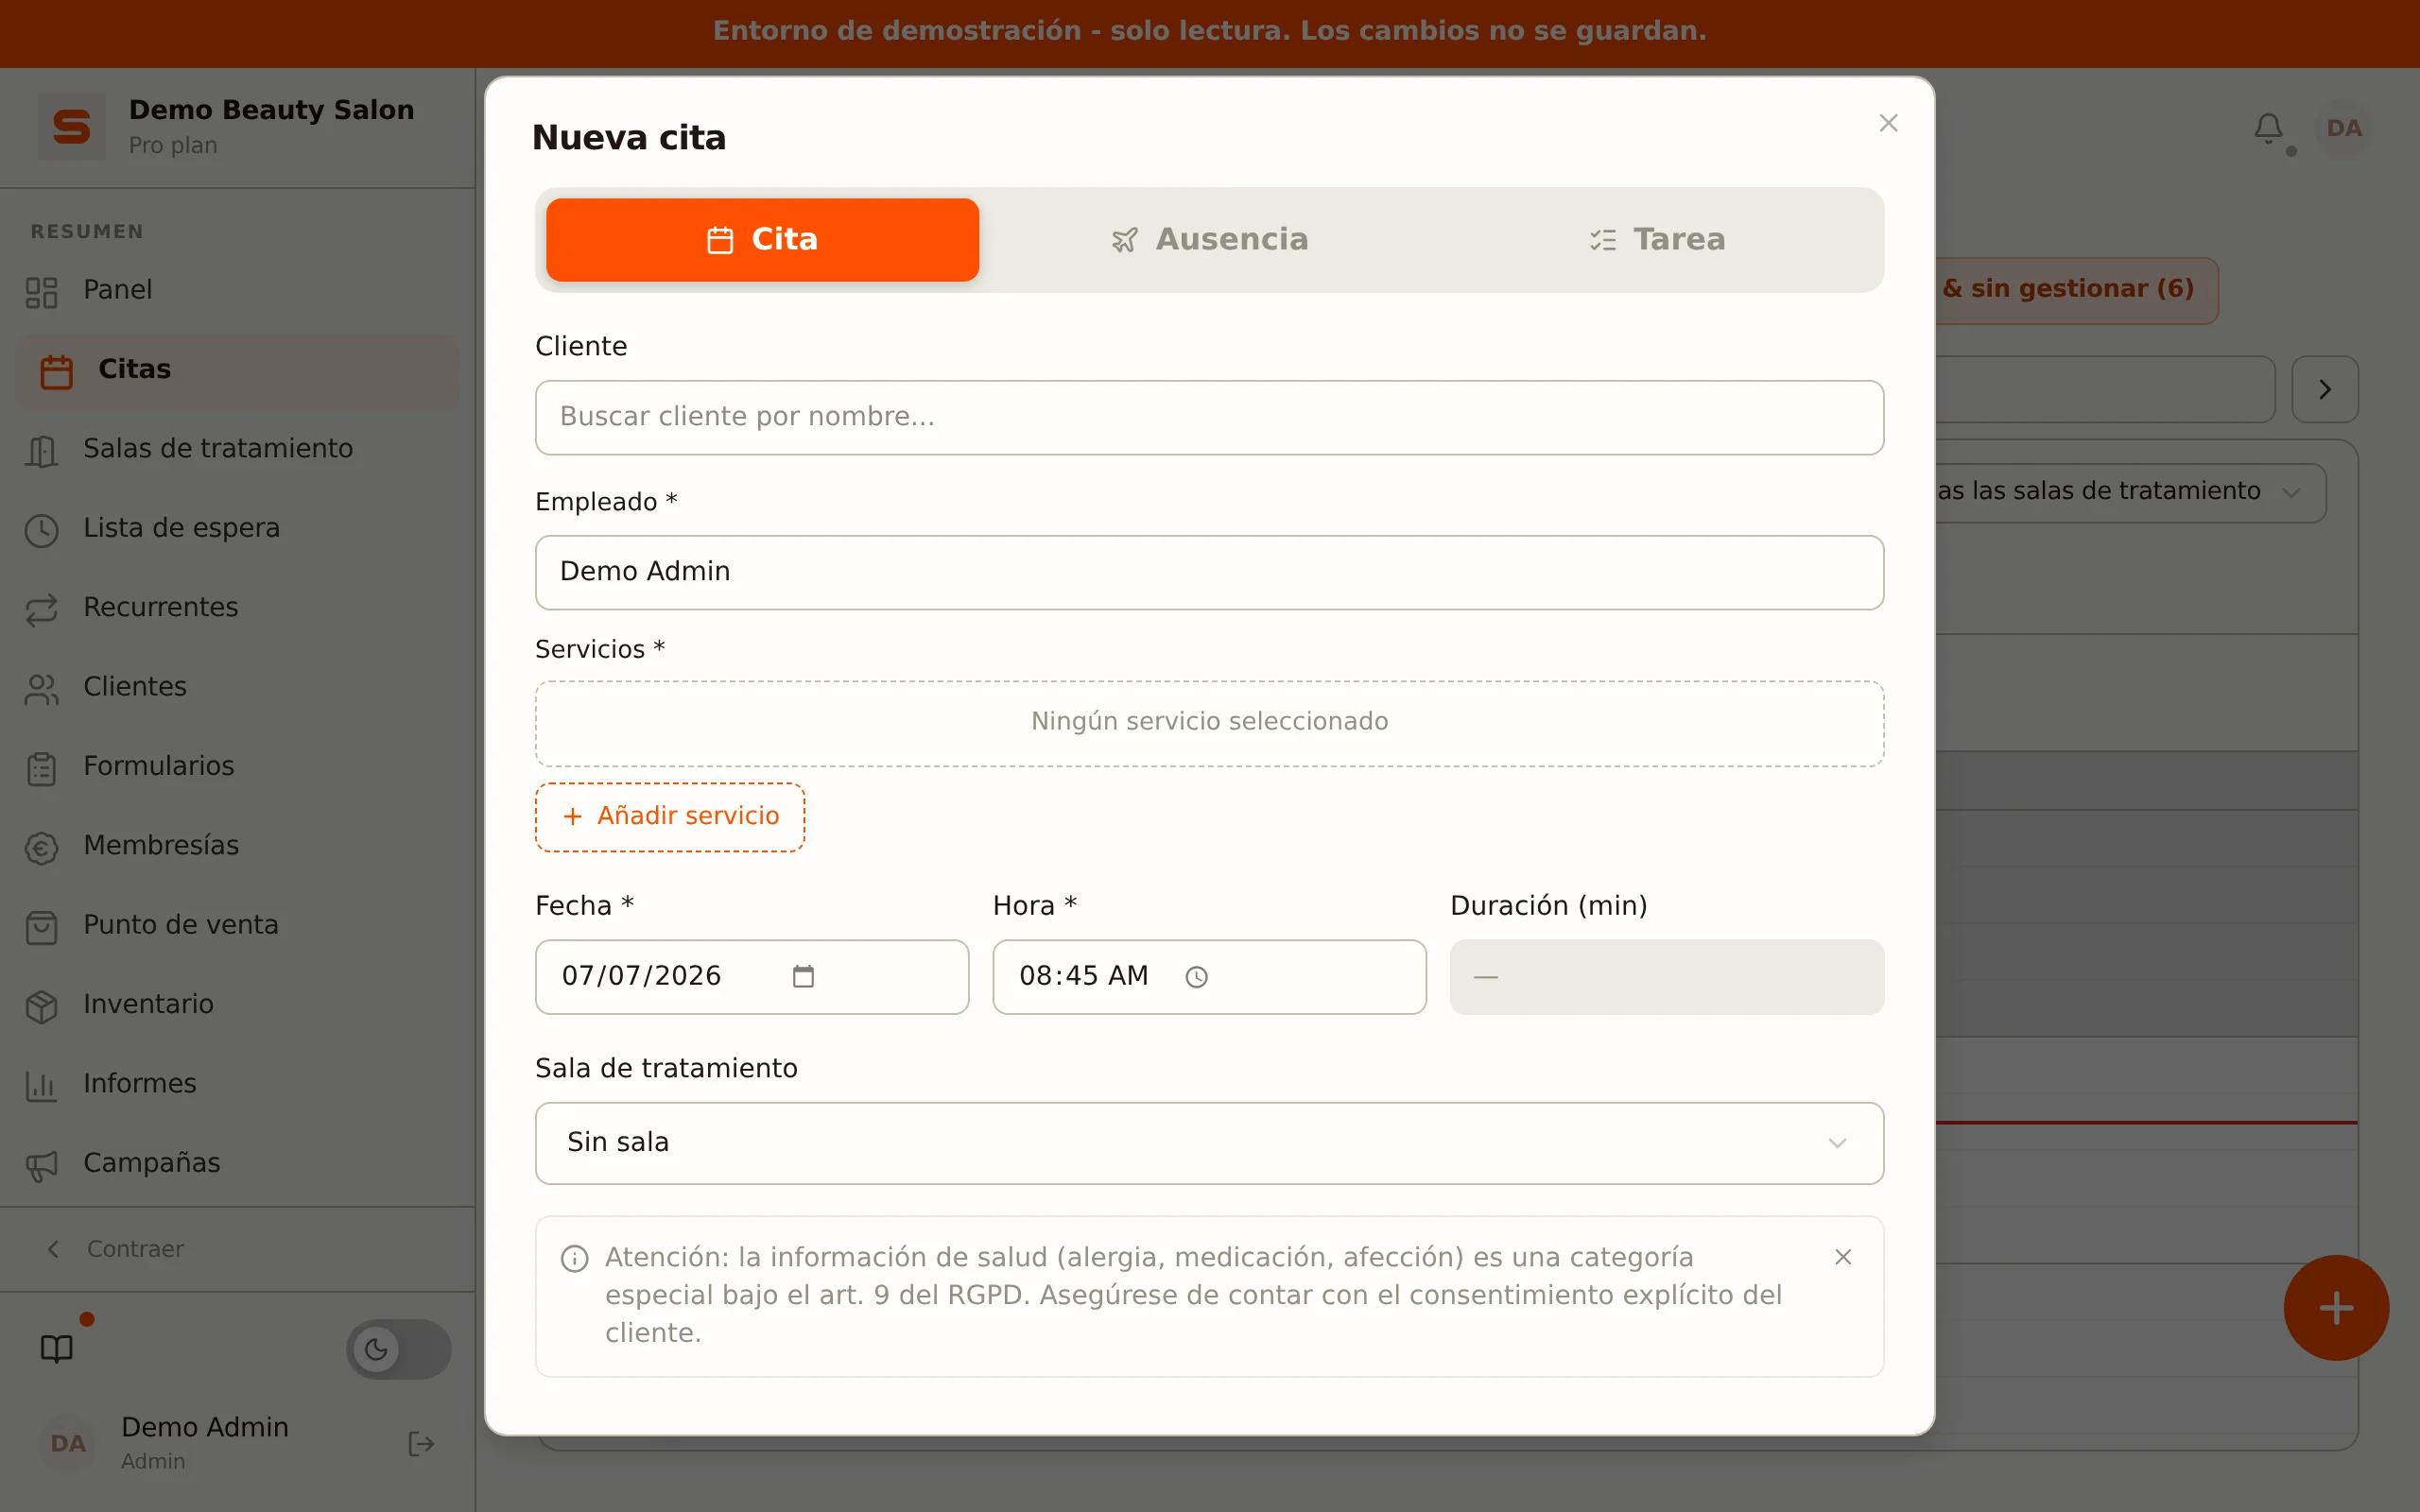Open Lista de espera menu item
Screen dimensions: 2420x1512
(237, 528)
